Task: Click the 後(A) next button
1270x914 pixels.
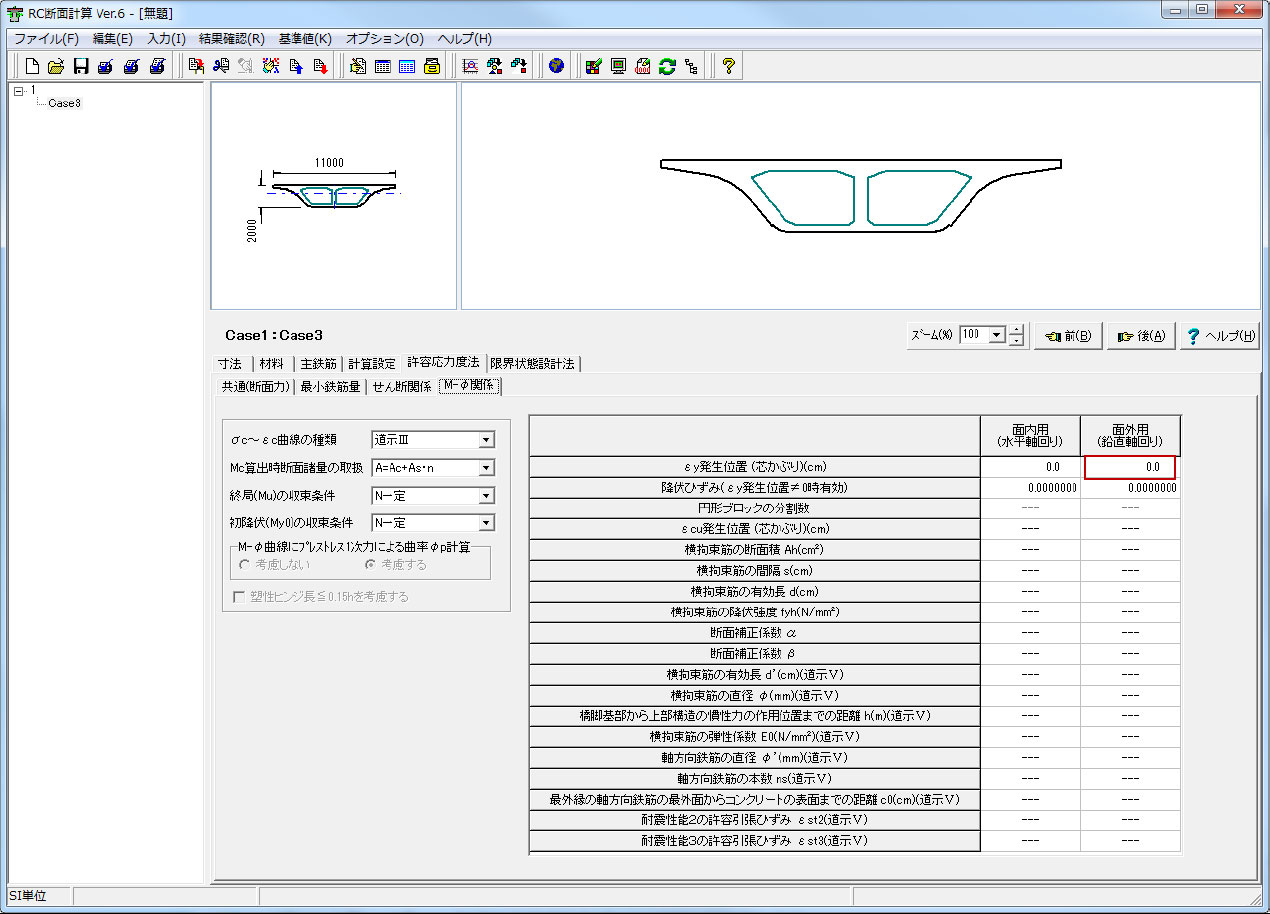Action: pyautogui.click(x=1141, y=336)
